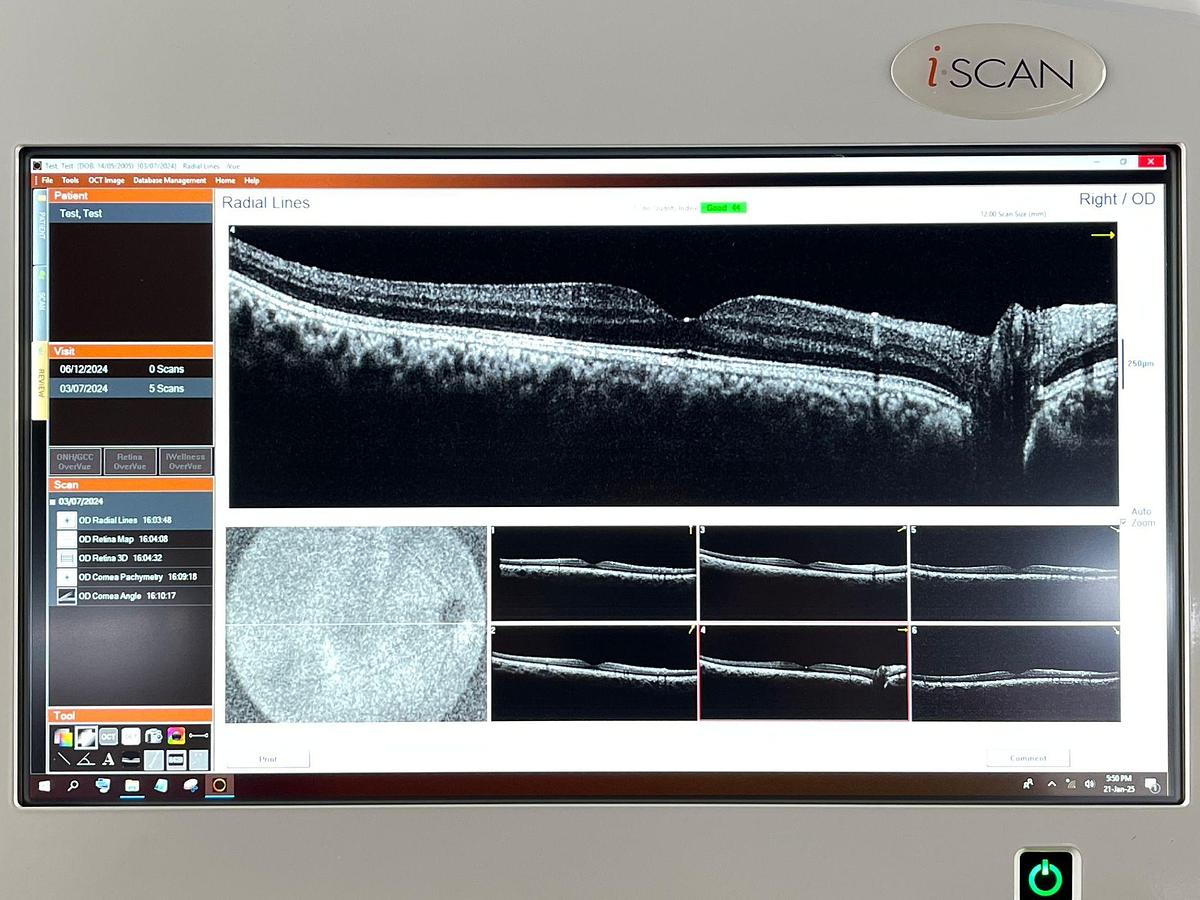Click the rainbow colored eye icon
Viewport: 1200px width, 900px height.
(x=176, y=736)
